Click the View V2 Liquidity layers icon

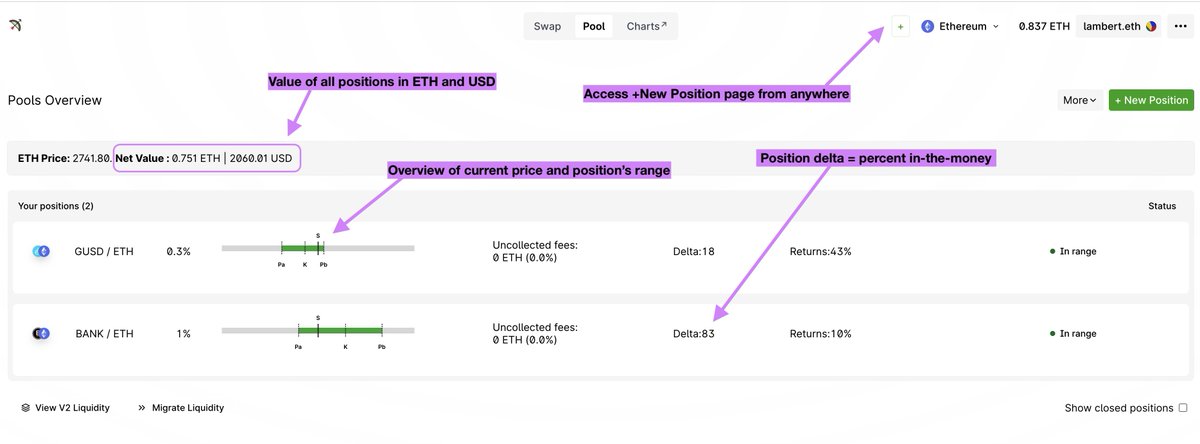point(25,408)
